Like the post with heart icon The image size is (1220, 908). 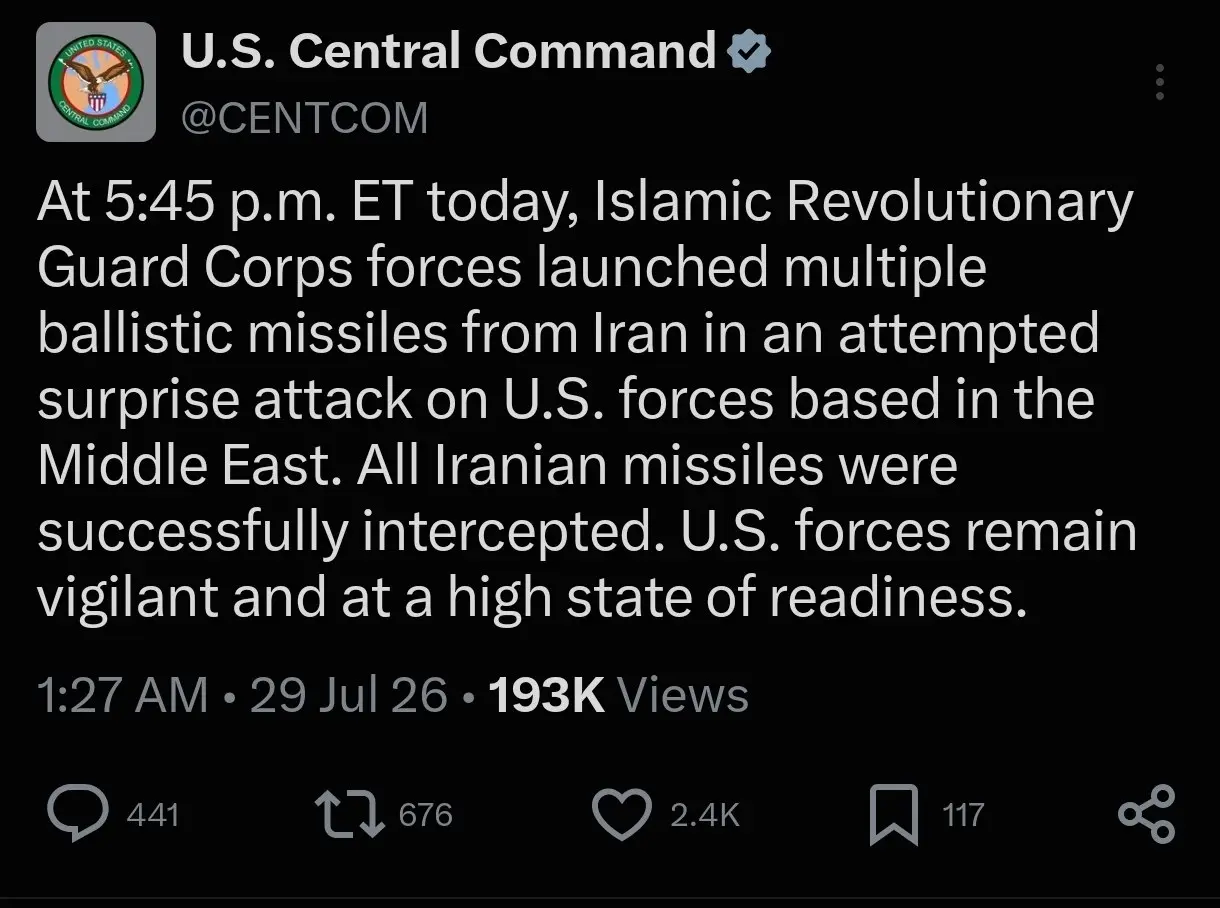[621, 815]
